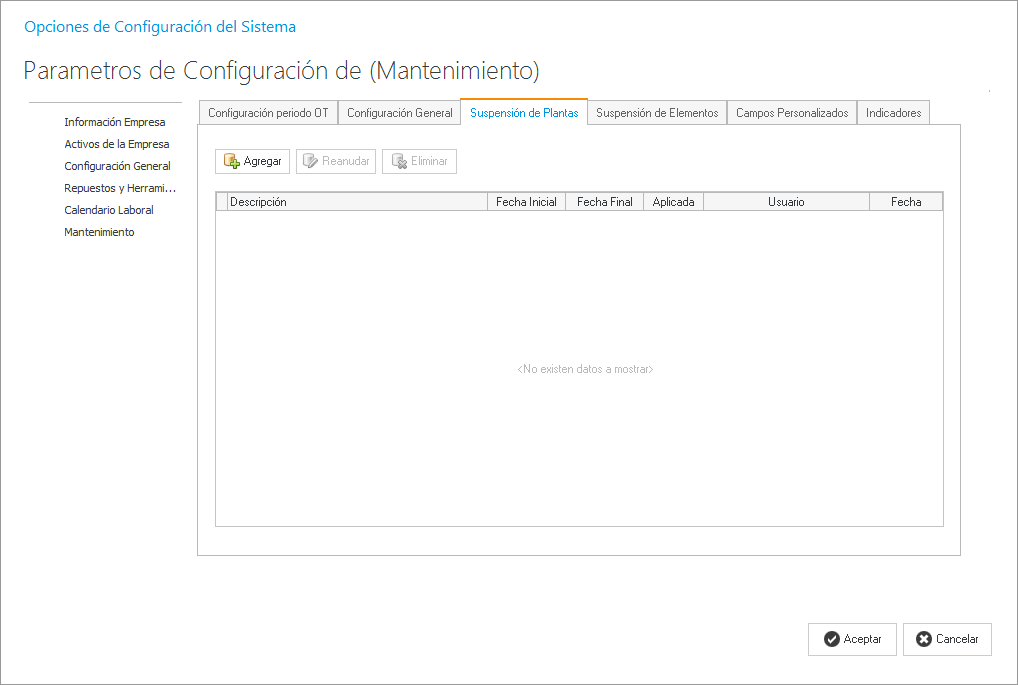The width and height of the screenshot is (1018, 685).
Task: Open the Configuración General tab
Action: tap(399, 113)
